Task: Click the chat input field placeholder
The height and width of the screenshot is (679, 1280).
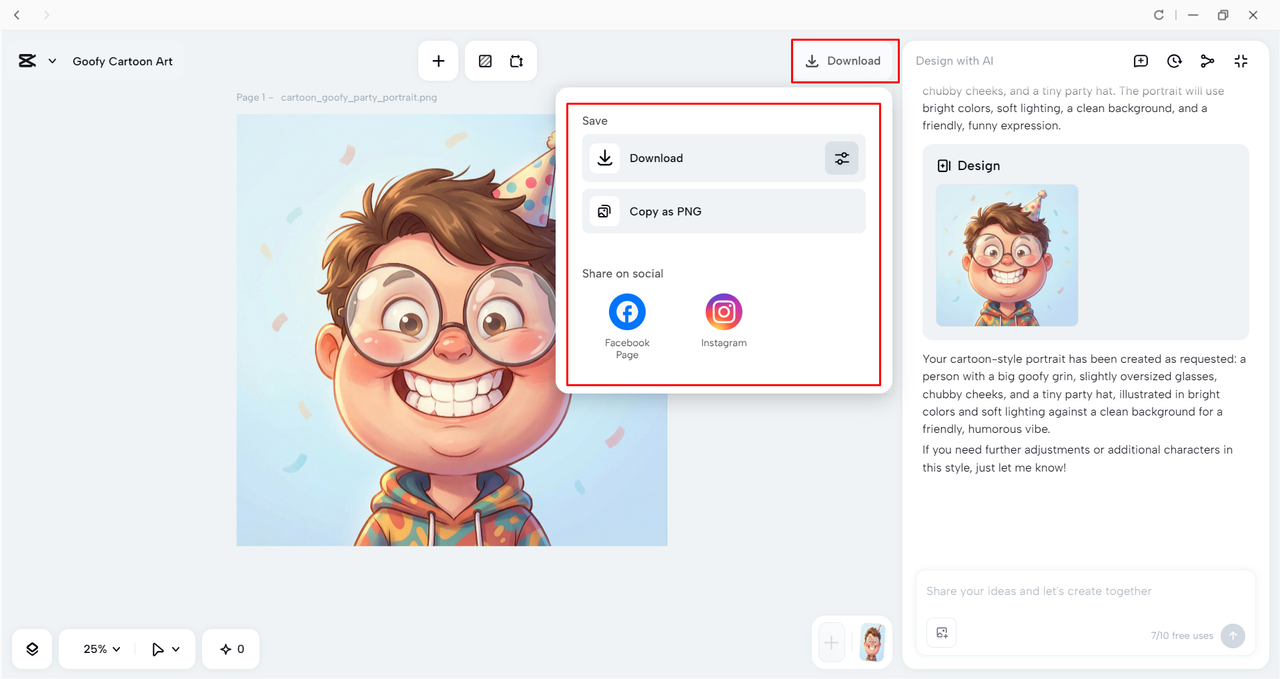Action: [x=1039, y=591]
